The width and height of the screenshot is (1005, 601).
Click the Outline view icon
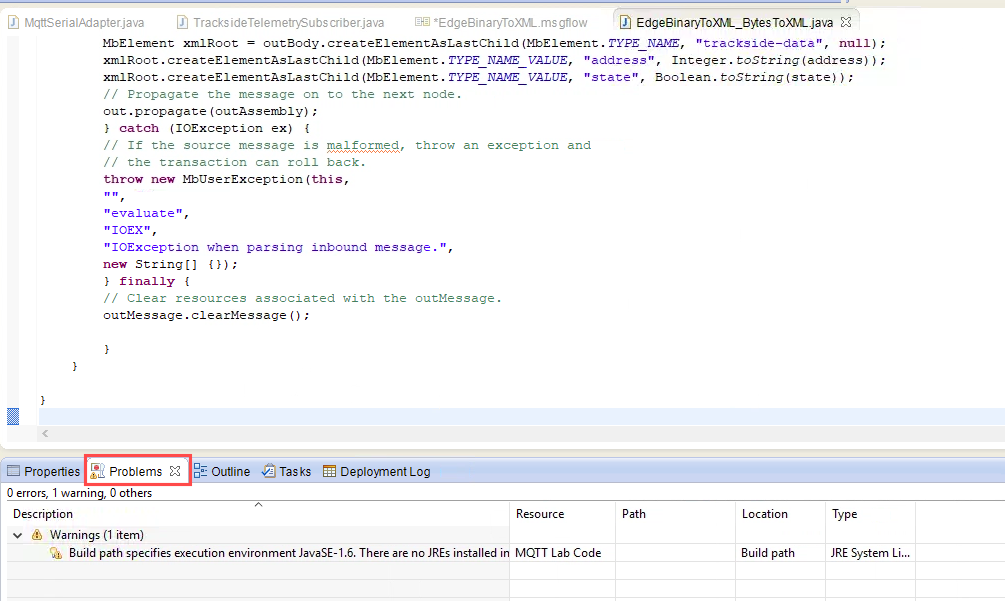[201, 471]
